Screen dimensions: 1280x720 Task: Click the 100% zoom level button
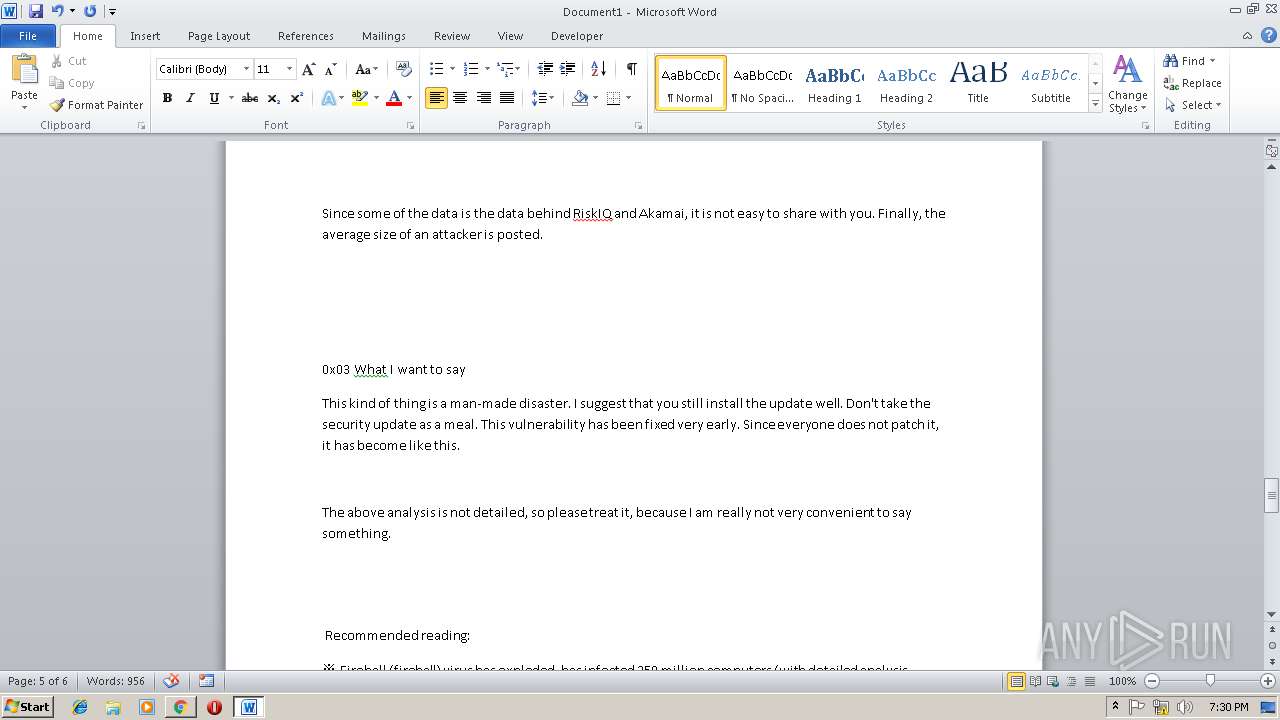(x=1122, y=681)
